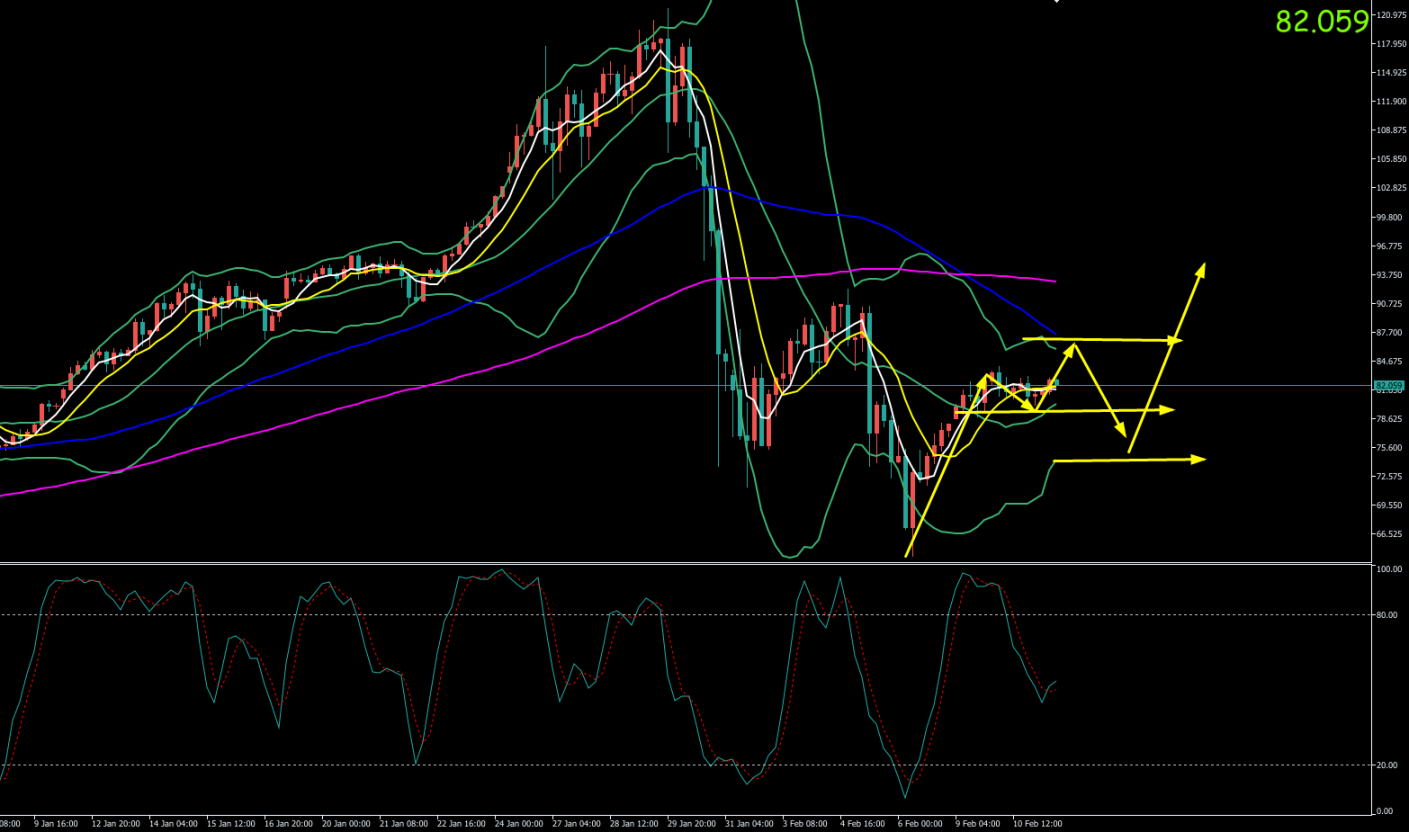1409x832 pixels.
Task: Click the 29 Jan 20:00 time axis label
Action: click(692, 823)
